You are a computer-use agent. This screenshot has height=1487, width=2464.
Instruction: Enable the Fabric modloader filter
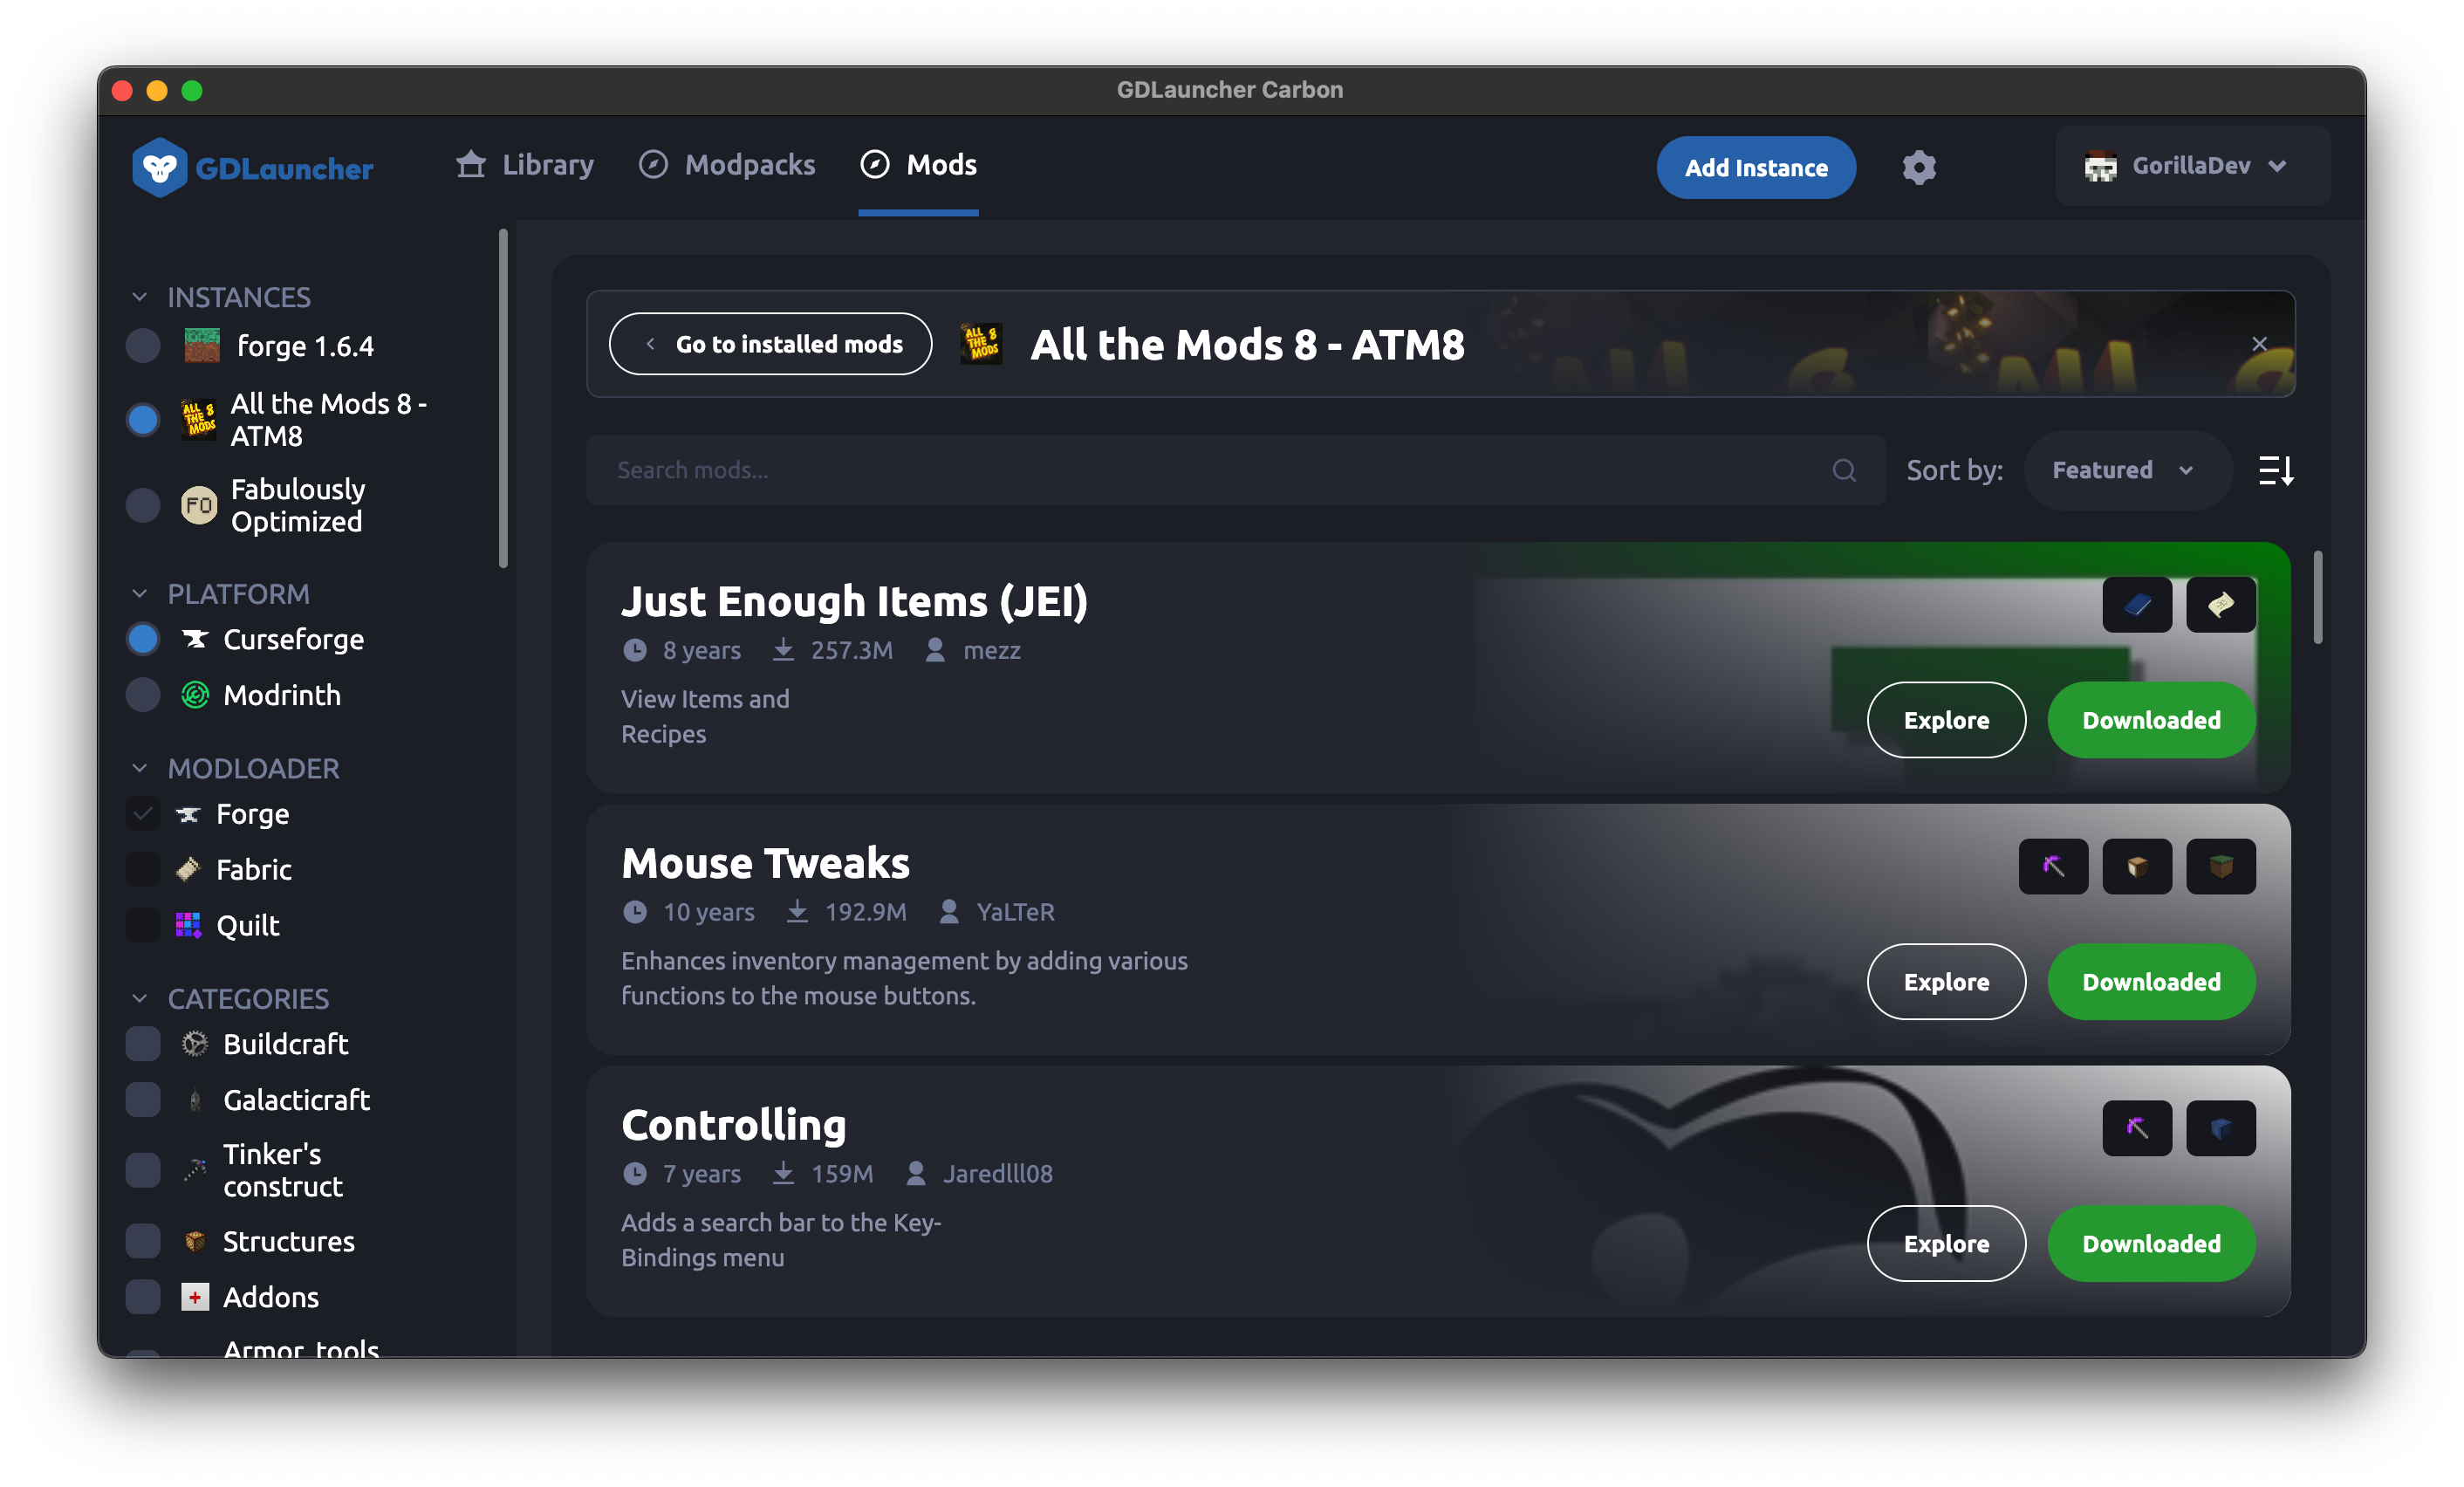(x=146, y=869)
